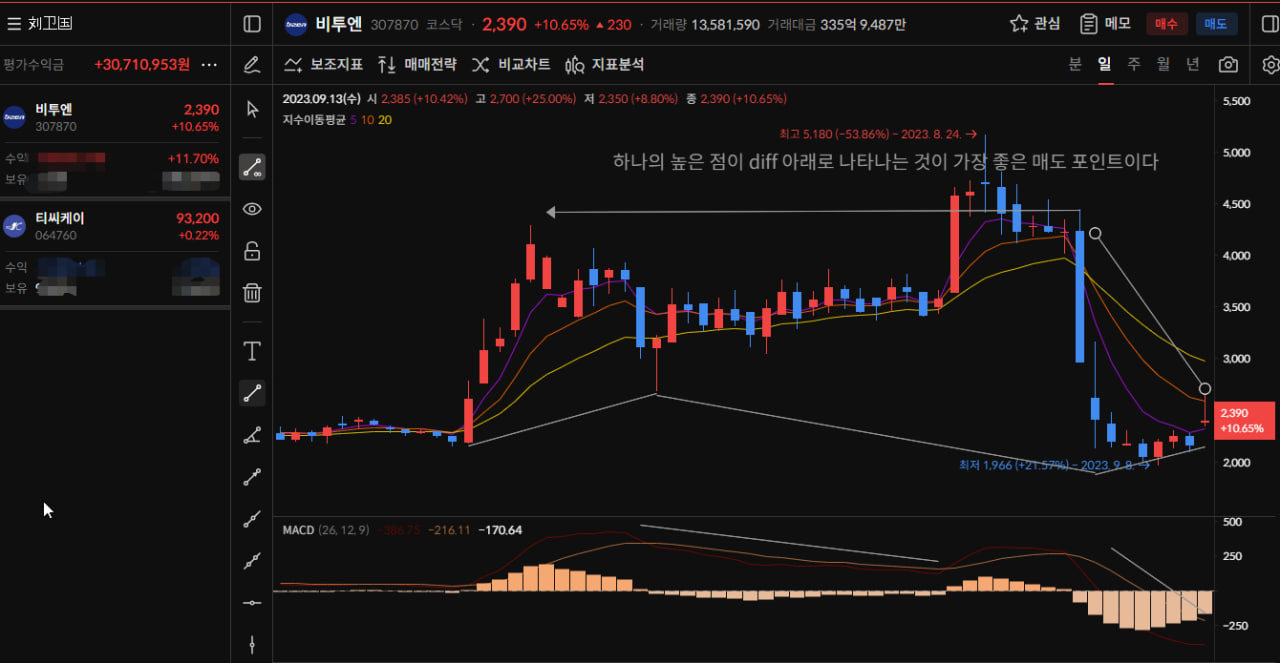Click the Korean text annotation on chart
This screenshot has height=663, width=1280.
tap(885, 161)
